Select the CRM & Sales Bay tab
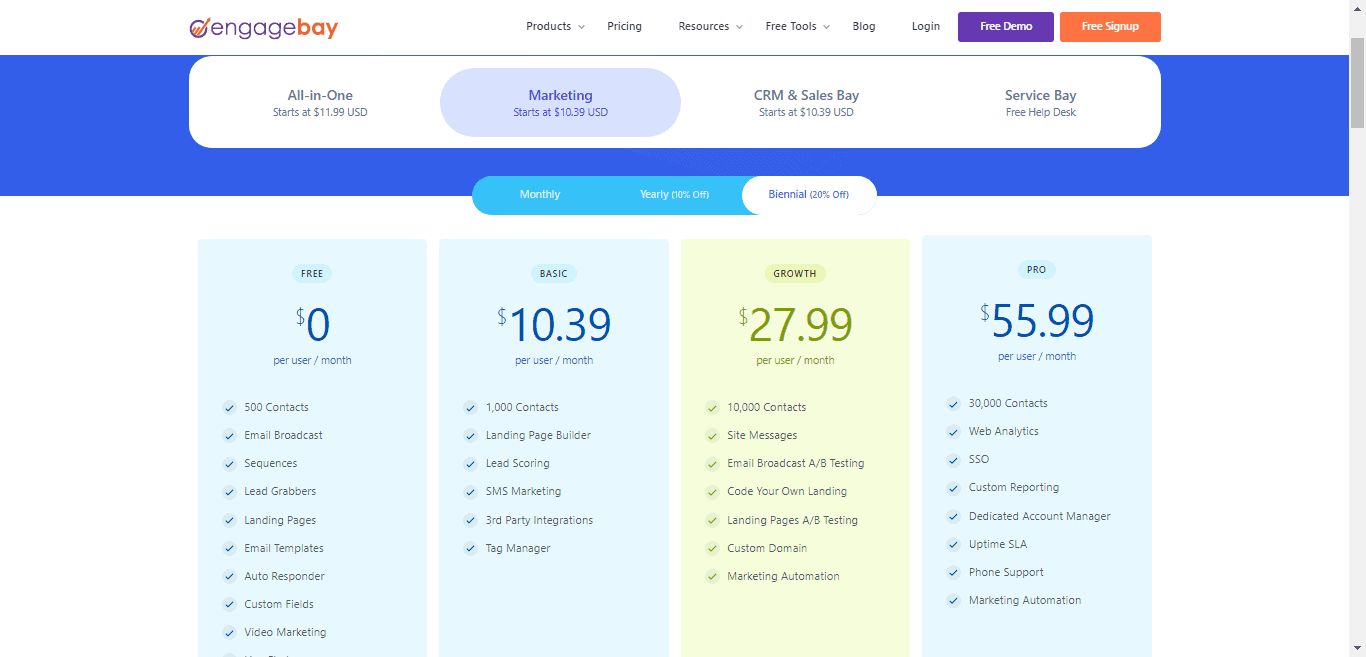 click(x=806, y=102)
